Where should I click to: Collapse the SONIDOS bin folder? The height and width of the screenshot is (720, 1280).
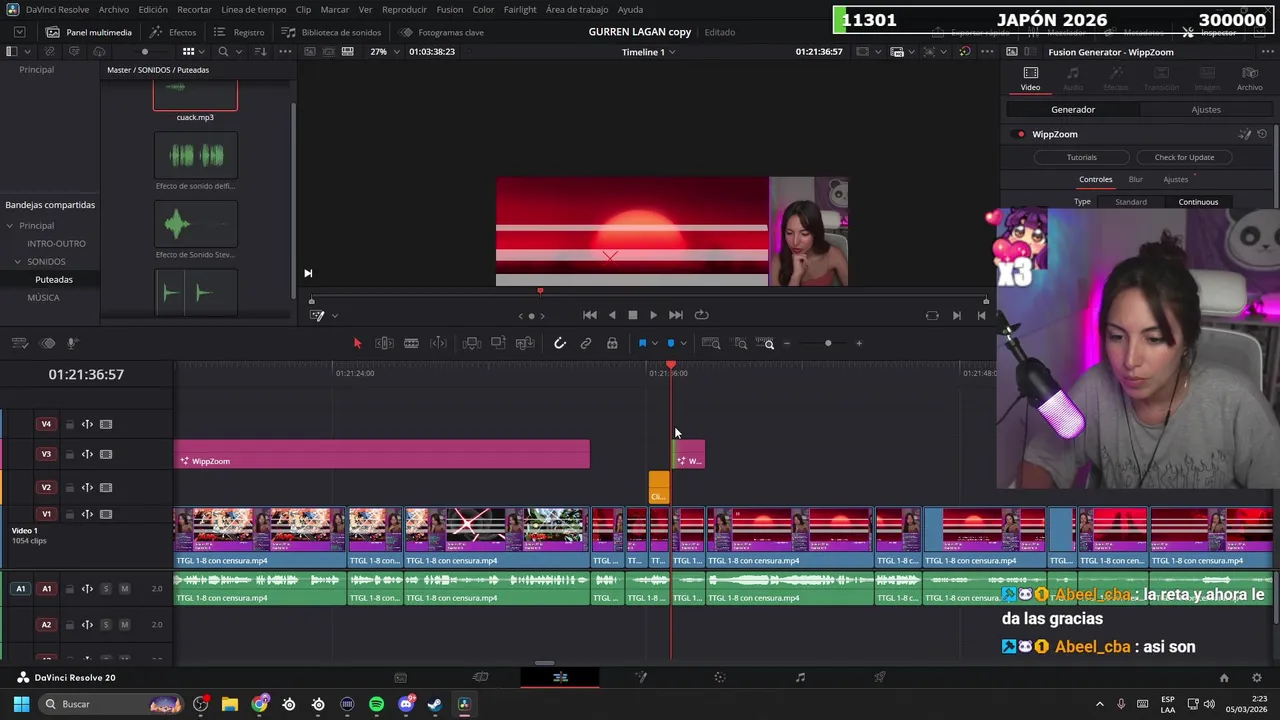[x=17, y=262]
